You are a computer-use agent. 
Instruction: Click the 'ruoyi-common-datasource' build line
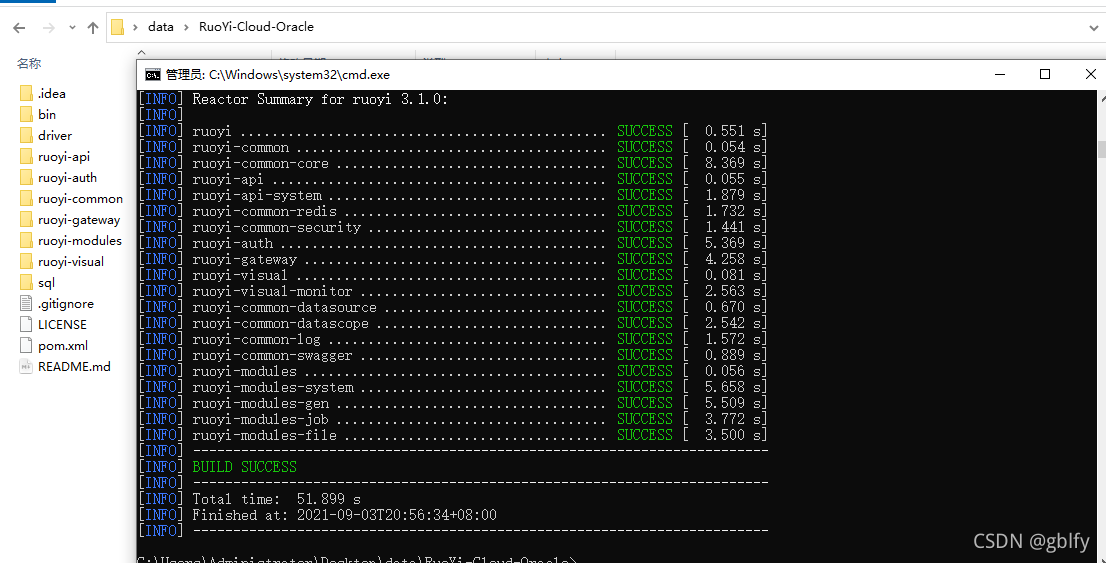tap(453, 307)
